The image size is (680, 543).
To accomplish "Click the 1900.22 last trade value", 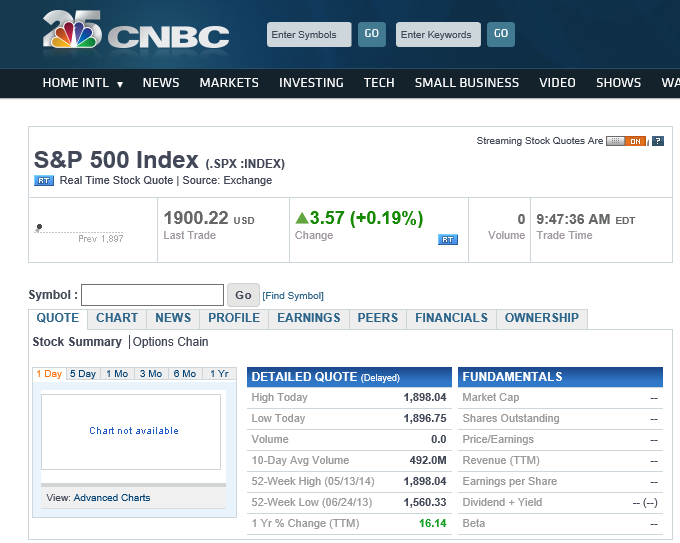I will [x=196, y=218].
